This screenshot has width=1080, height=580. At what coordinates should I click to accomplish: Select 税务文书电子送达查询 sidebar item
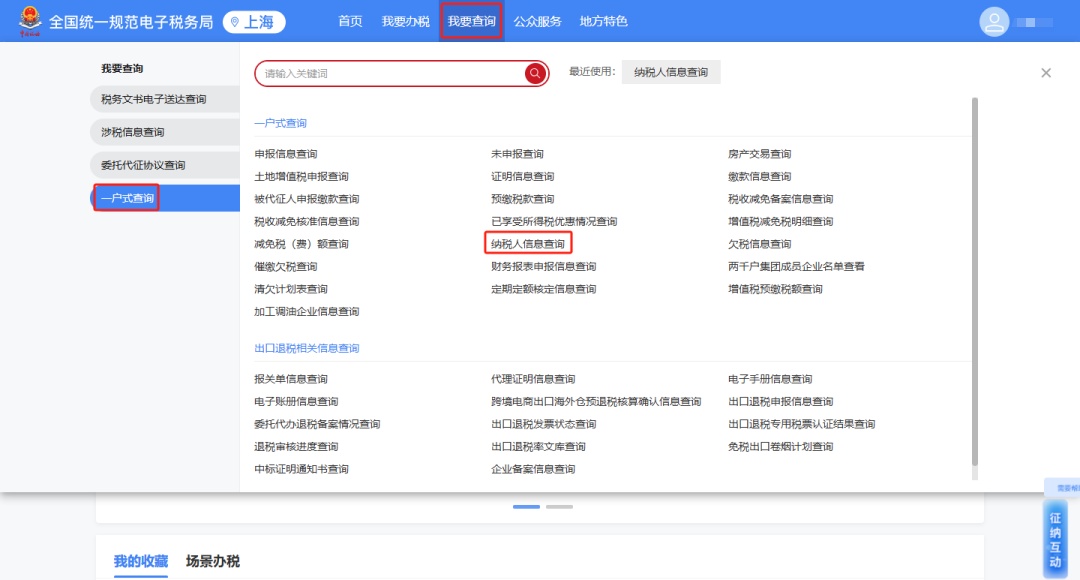[153, 99]
